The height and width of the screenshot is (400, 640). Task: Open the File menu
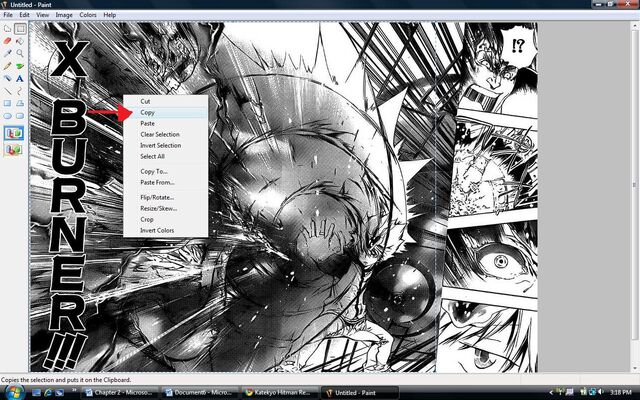click(8, 15)
